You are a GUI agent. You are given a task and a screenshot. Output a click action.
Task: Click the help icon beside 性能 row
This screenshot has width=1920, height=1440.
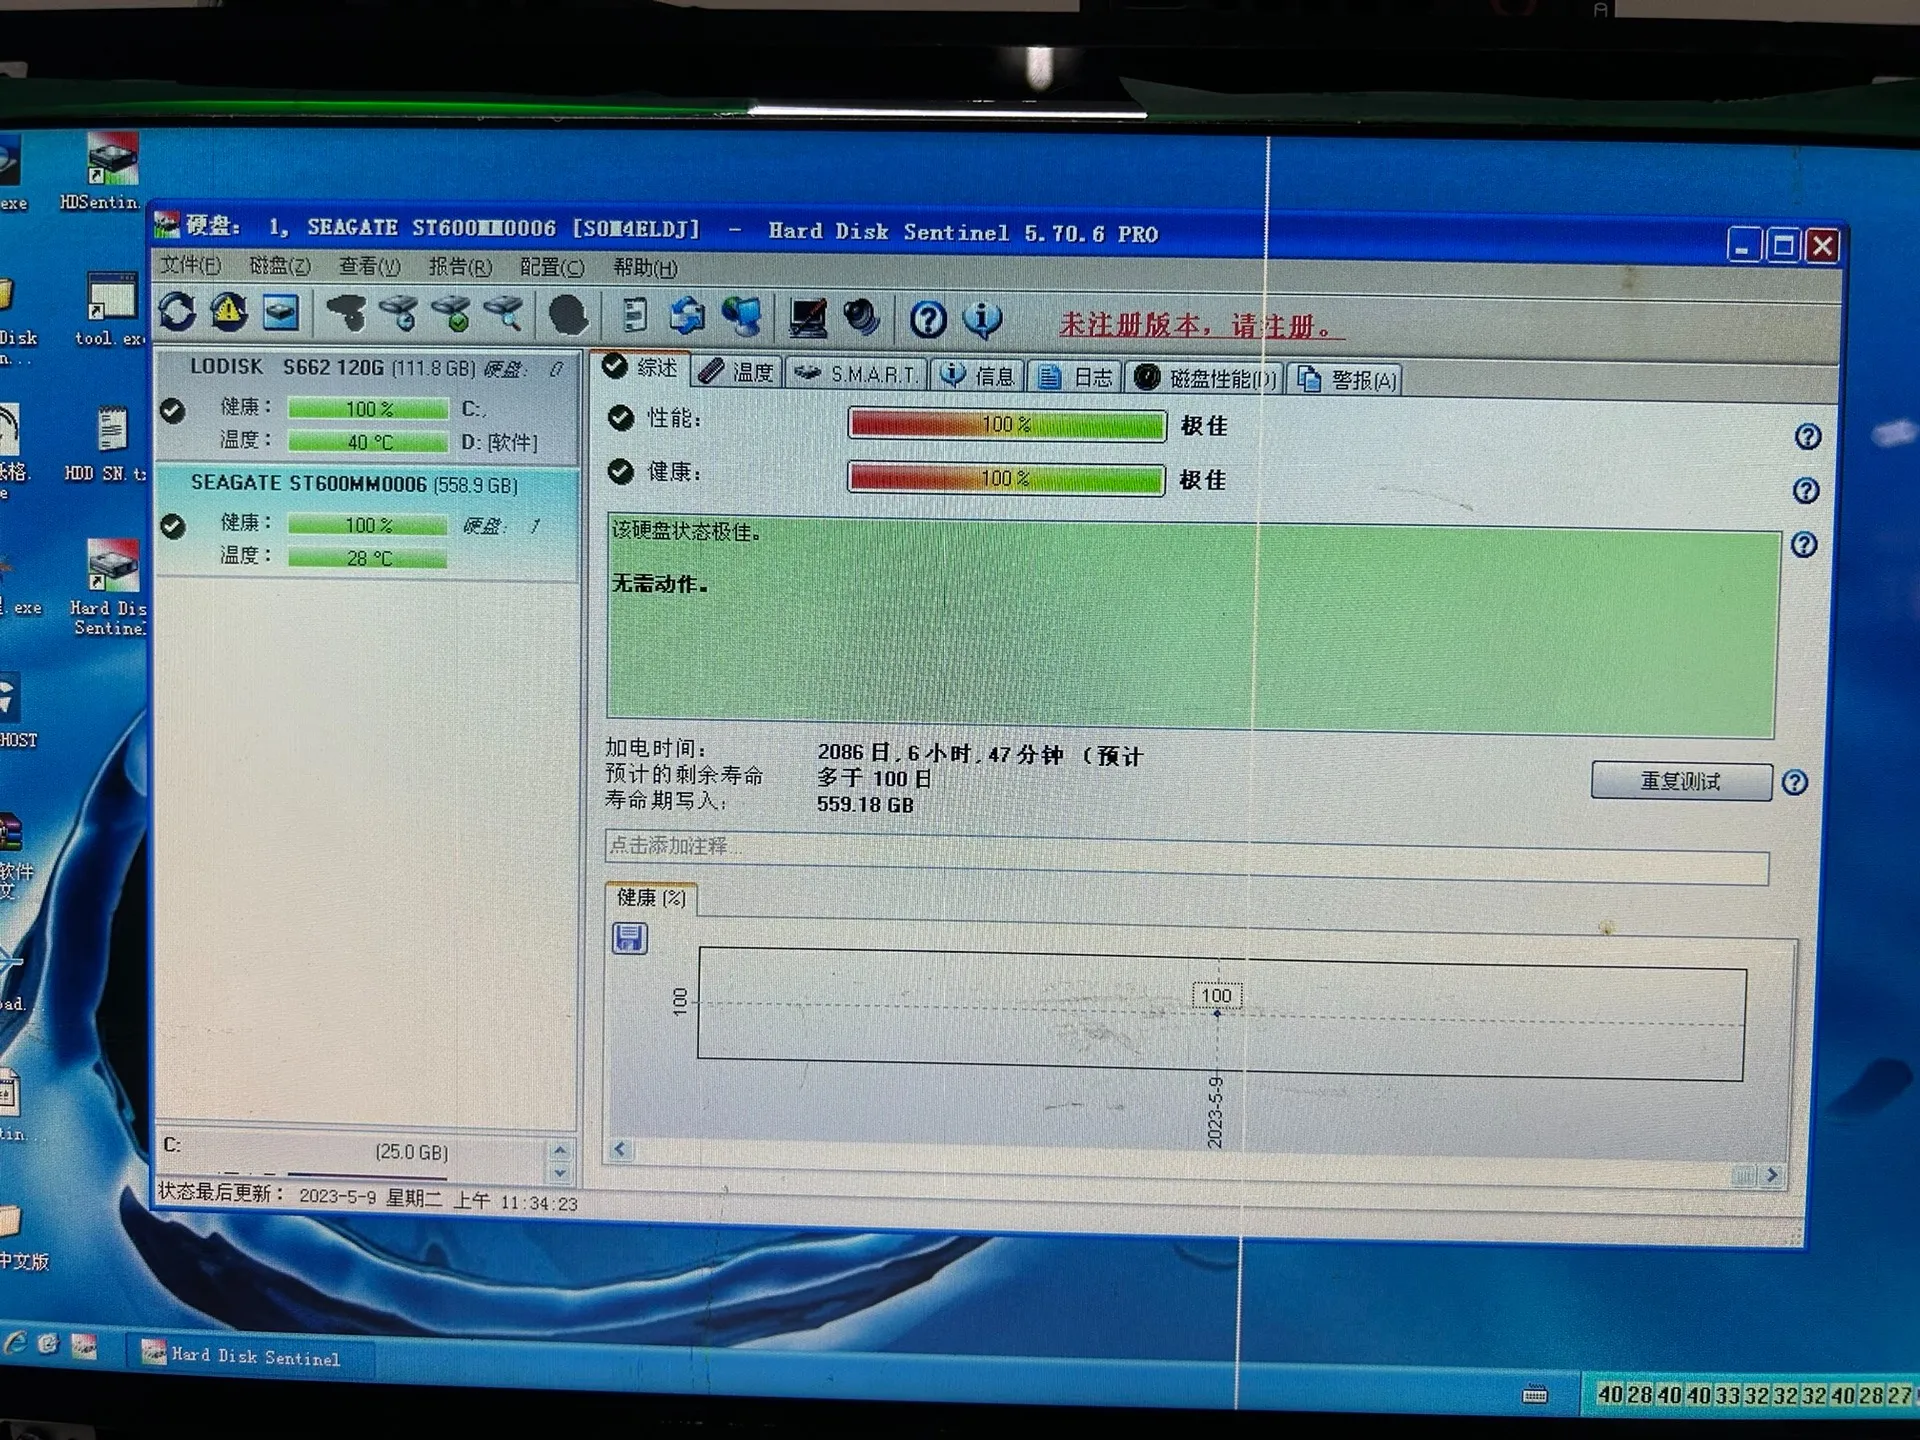pyautogui.click(x=1807, y=437)
